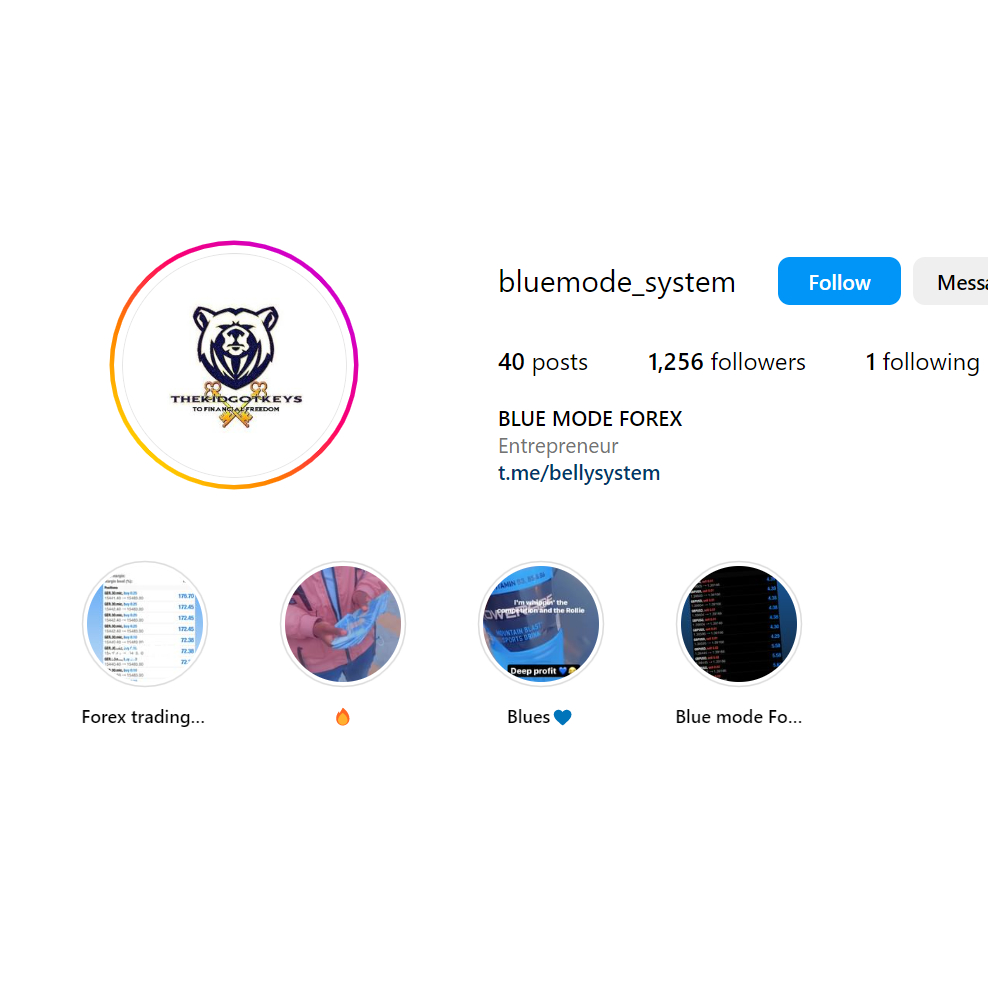
Task: Open the bear logo profile picture story
Action: coord(234,365)
